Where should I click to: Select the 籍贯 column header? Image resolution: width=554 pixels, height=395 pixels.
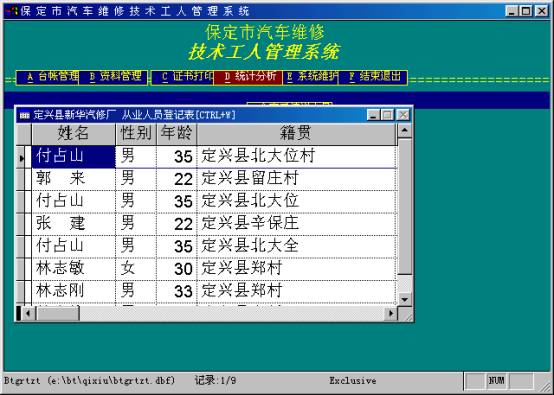(x=296, y=134)
